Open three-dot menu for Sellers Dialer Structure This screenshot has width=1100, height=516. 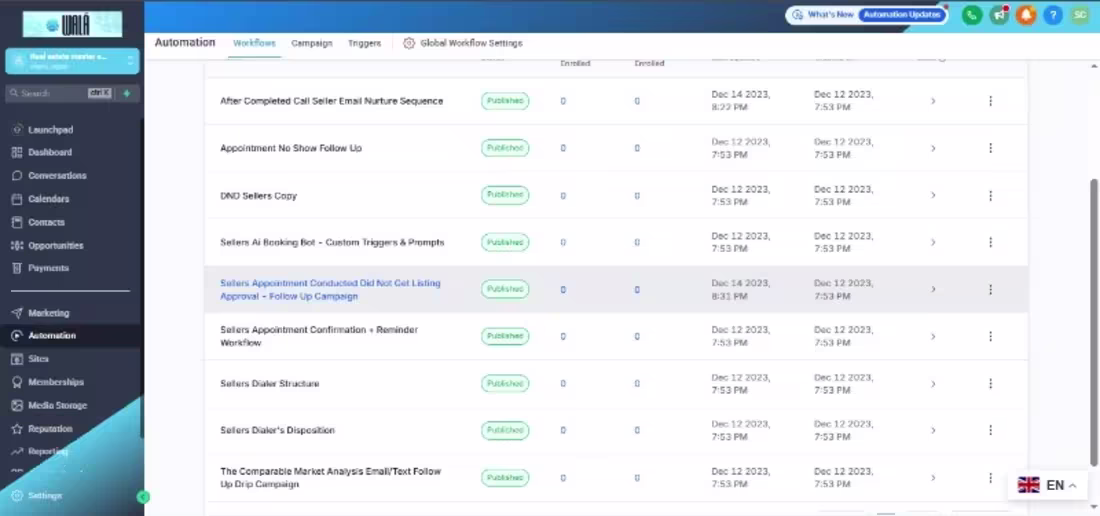point(990,383)
